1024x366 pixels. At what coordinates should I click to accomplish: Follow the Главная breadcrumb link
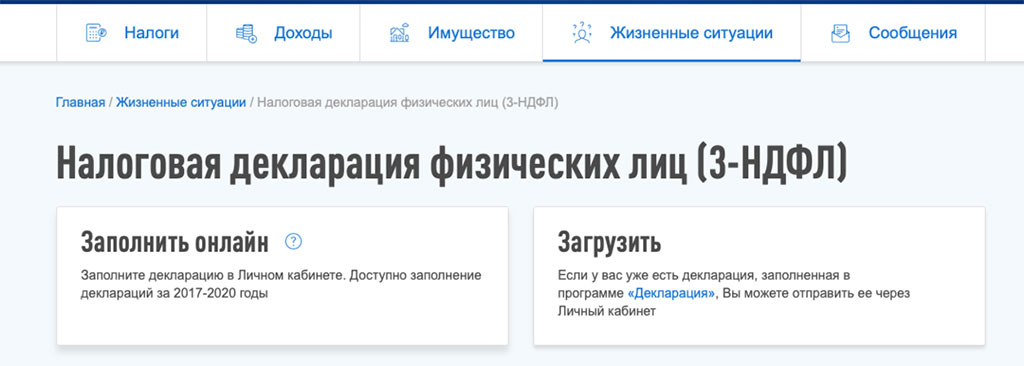click(x=80, y=103)
